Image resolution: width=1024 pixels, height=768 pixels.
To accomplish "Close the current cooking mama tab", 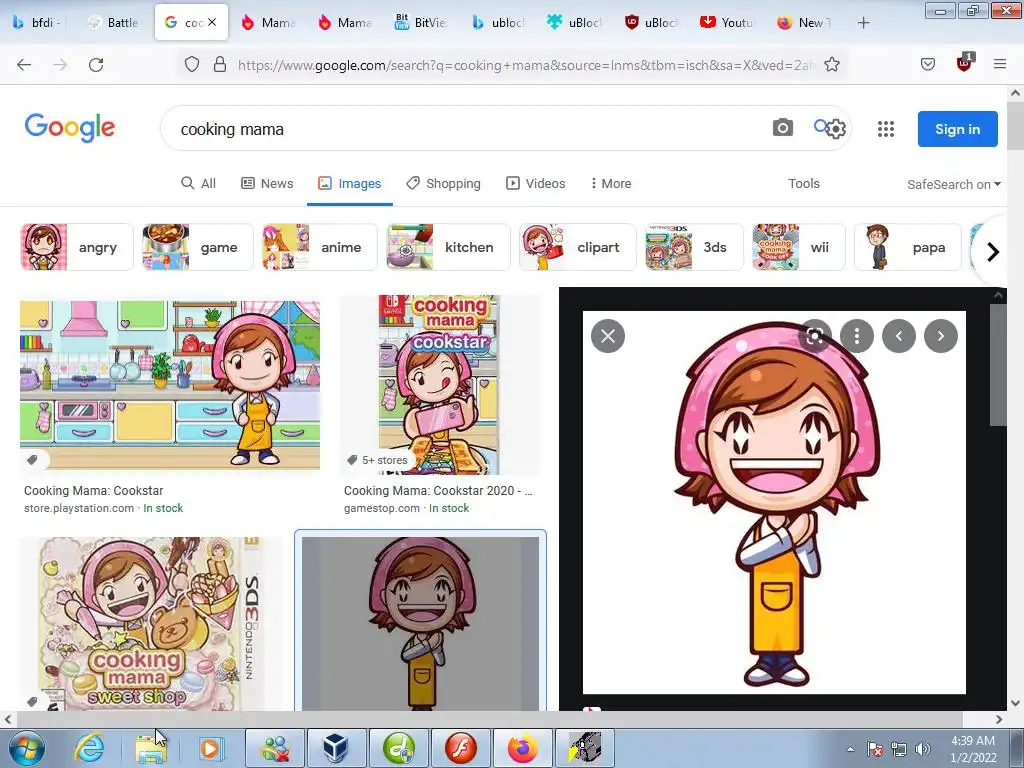I will [212, 22].
